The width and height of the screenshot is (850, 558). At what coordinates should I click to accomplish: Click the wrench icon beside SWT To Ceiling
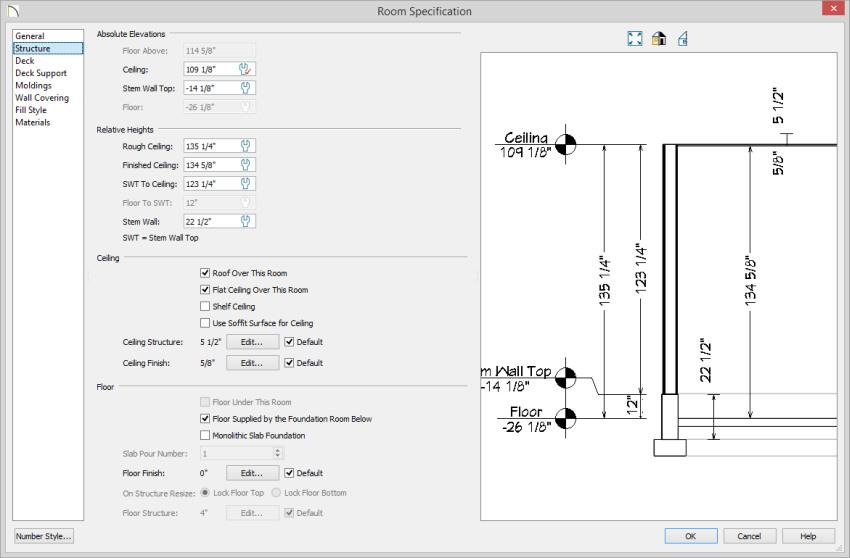pos(245,184)
